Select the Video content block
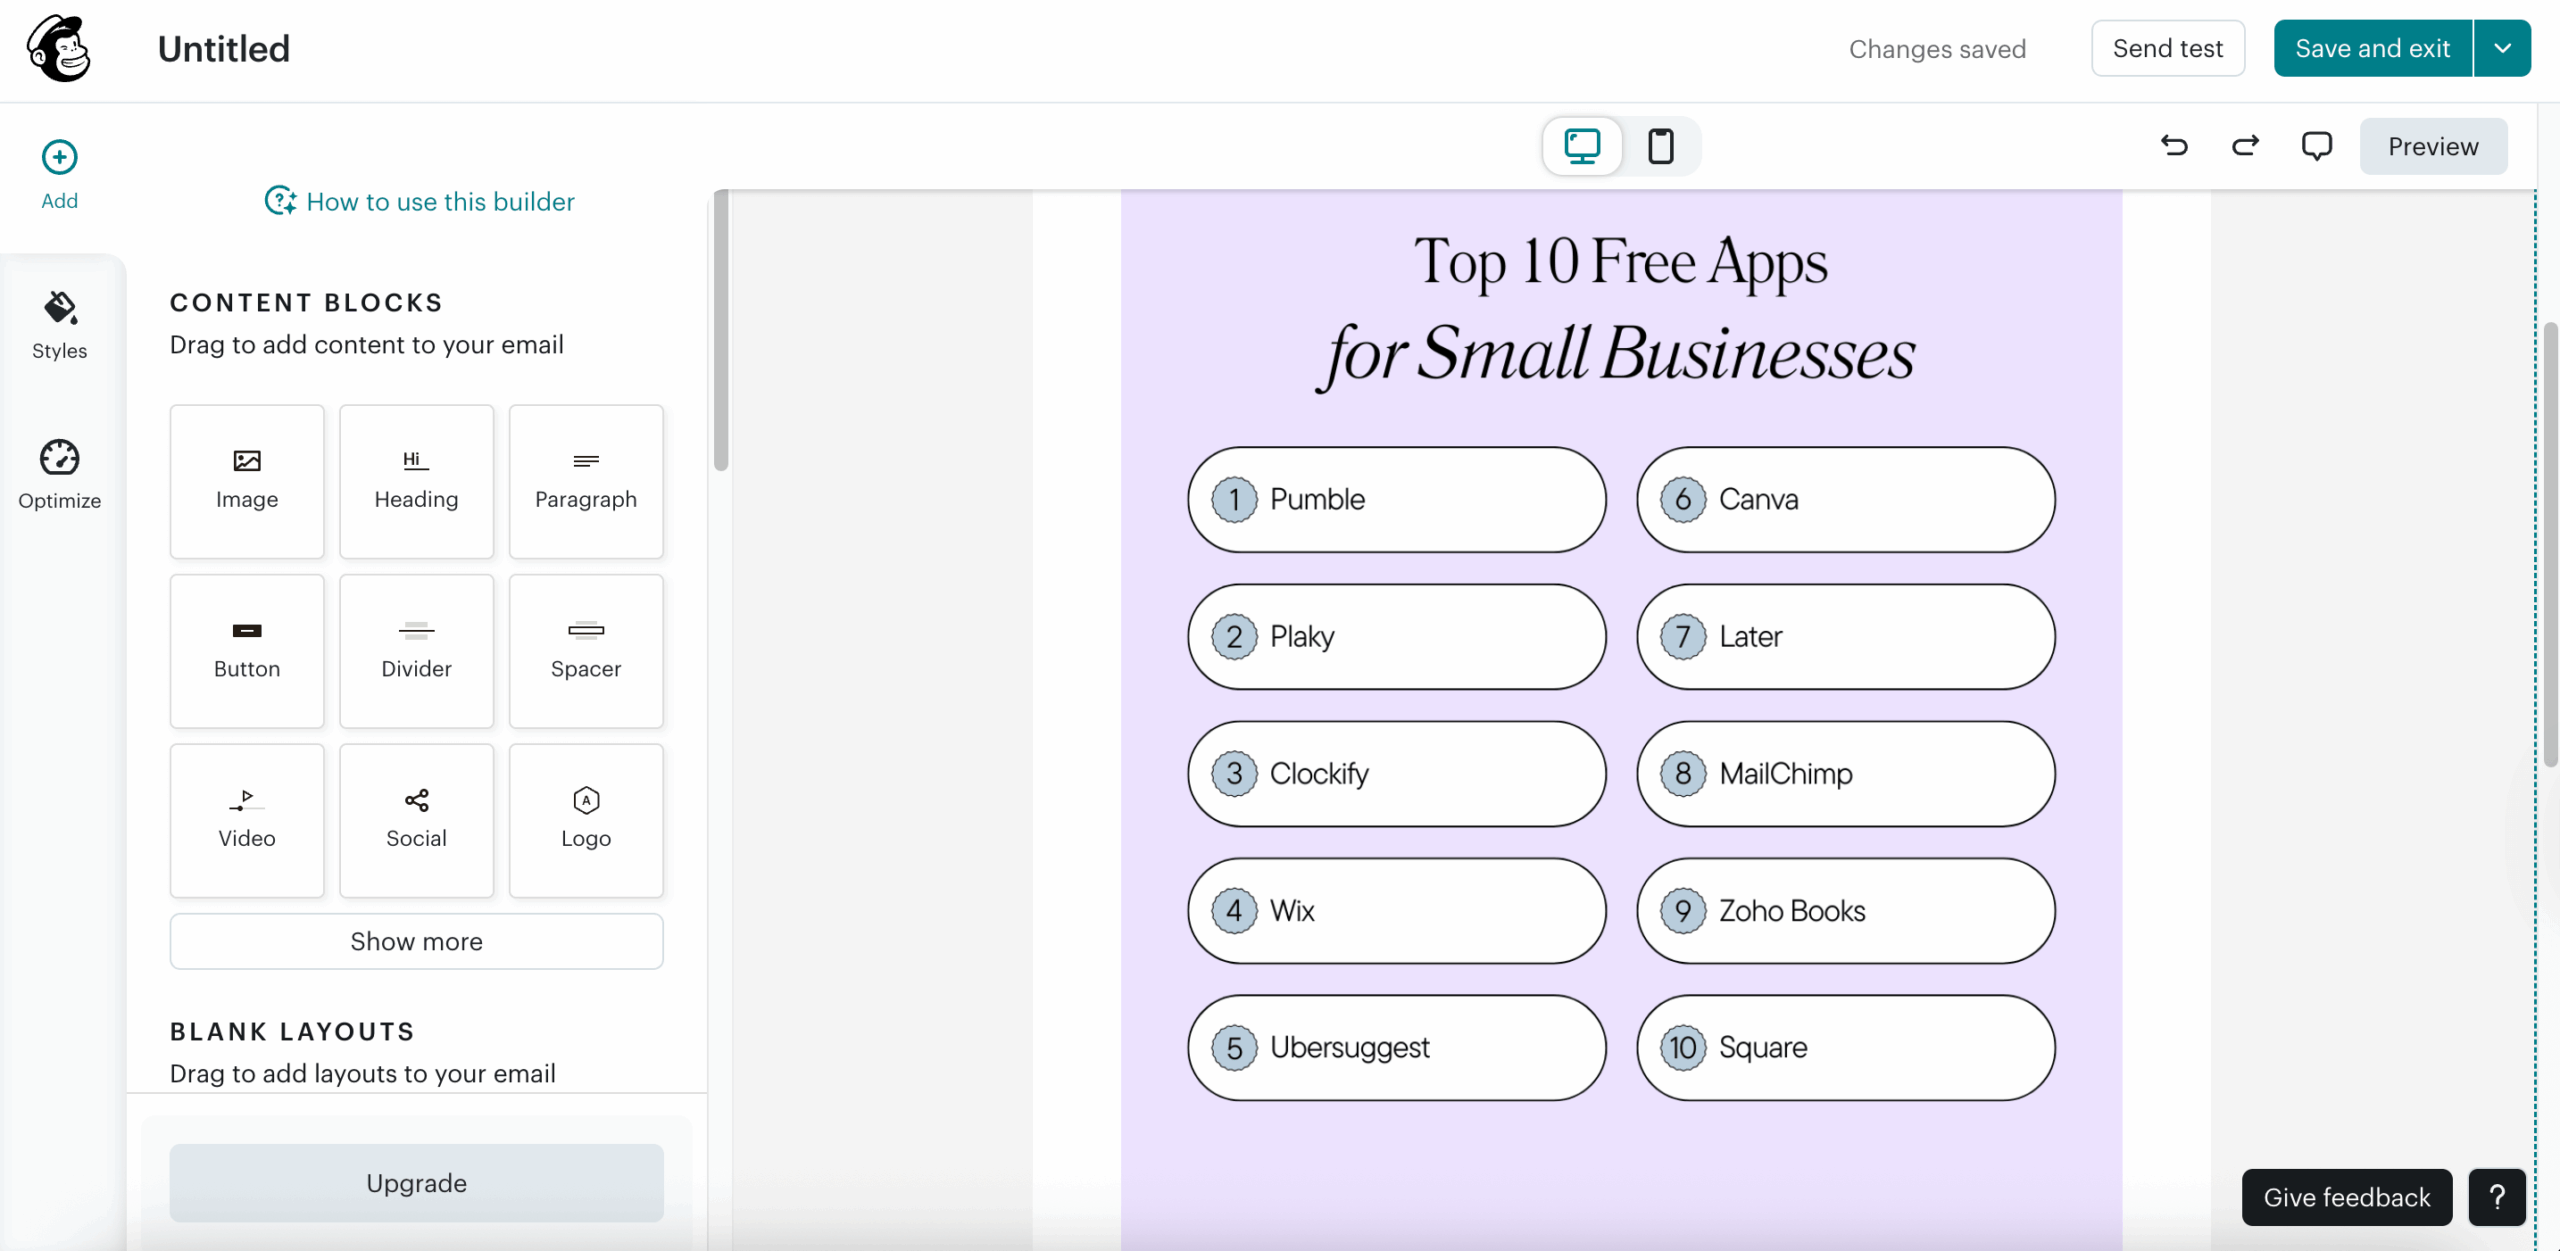 coord(247,820)
